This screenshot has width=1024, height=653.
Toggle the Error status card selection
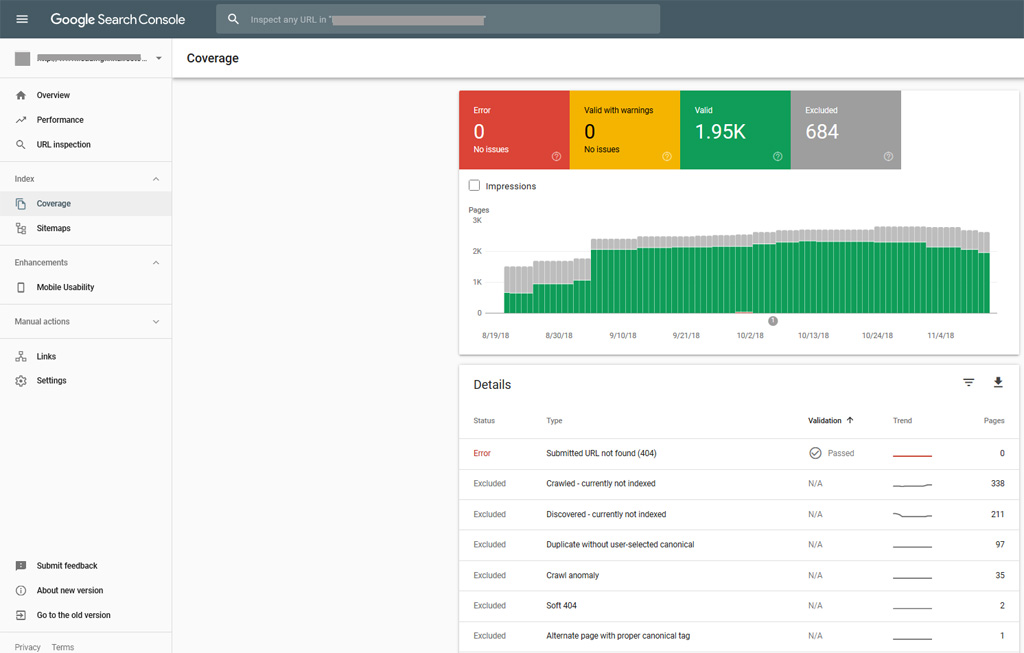click(514, 130)
